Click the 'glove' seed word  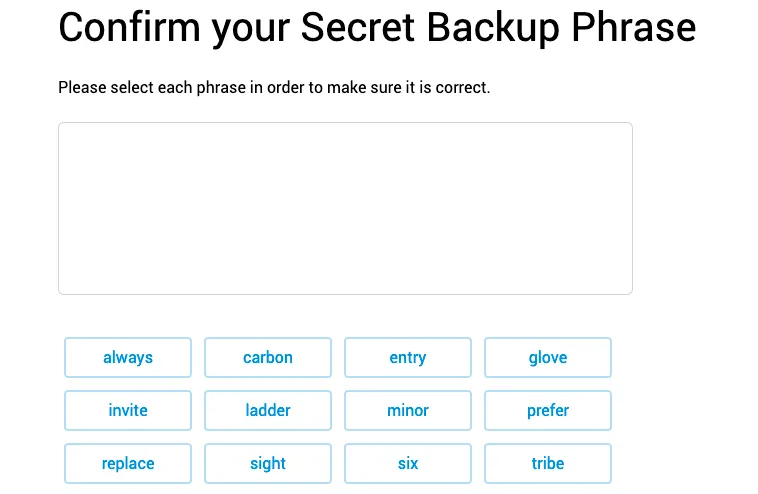click(548, 357)
